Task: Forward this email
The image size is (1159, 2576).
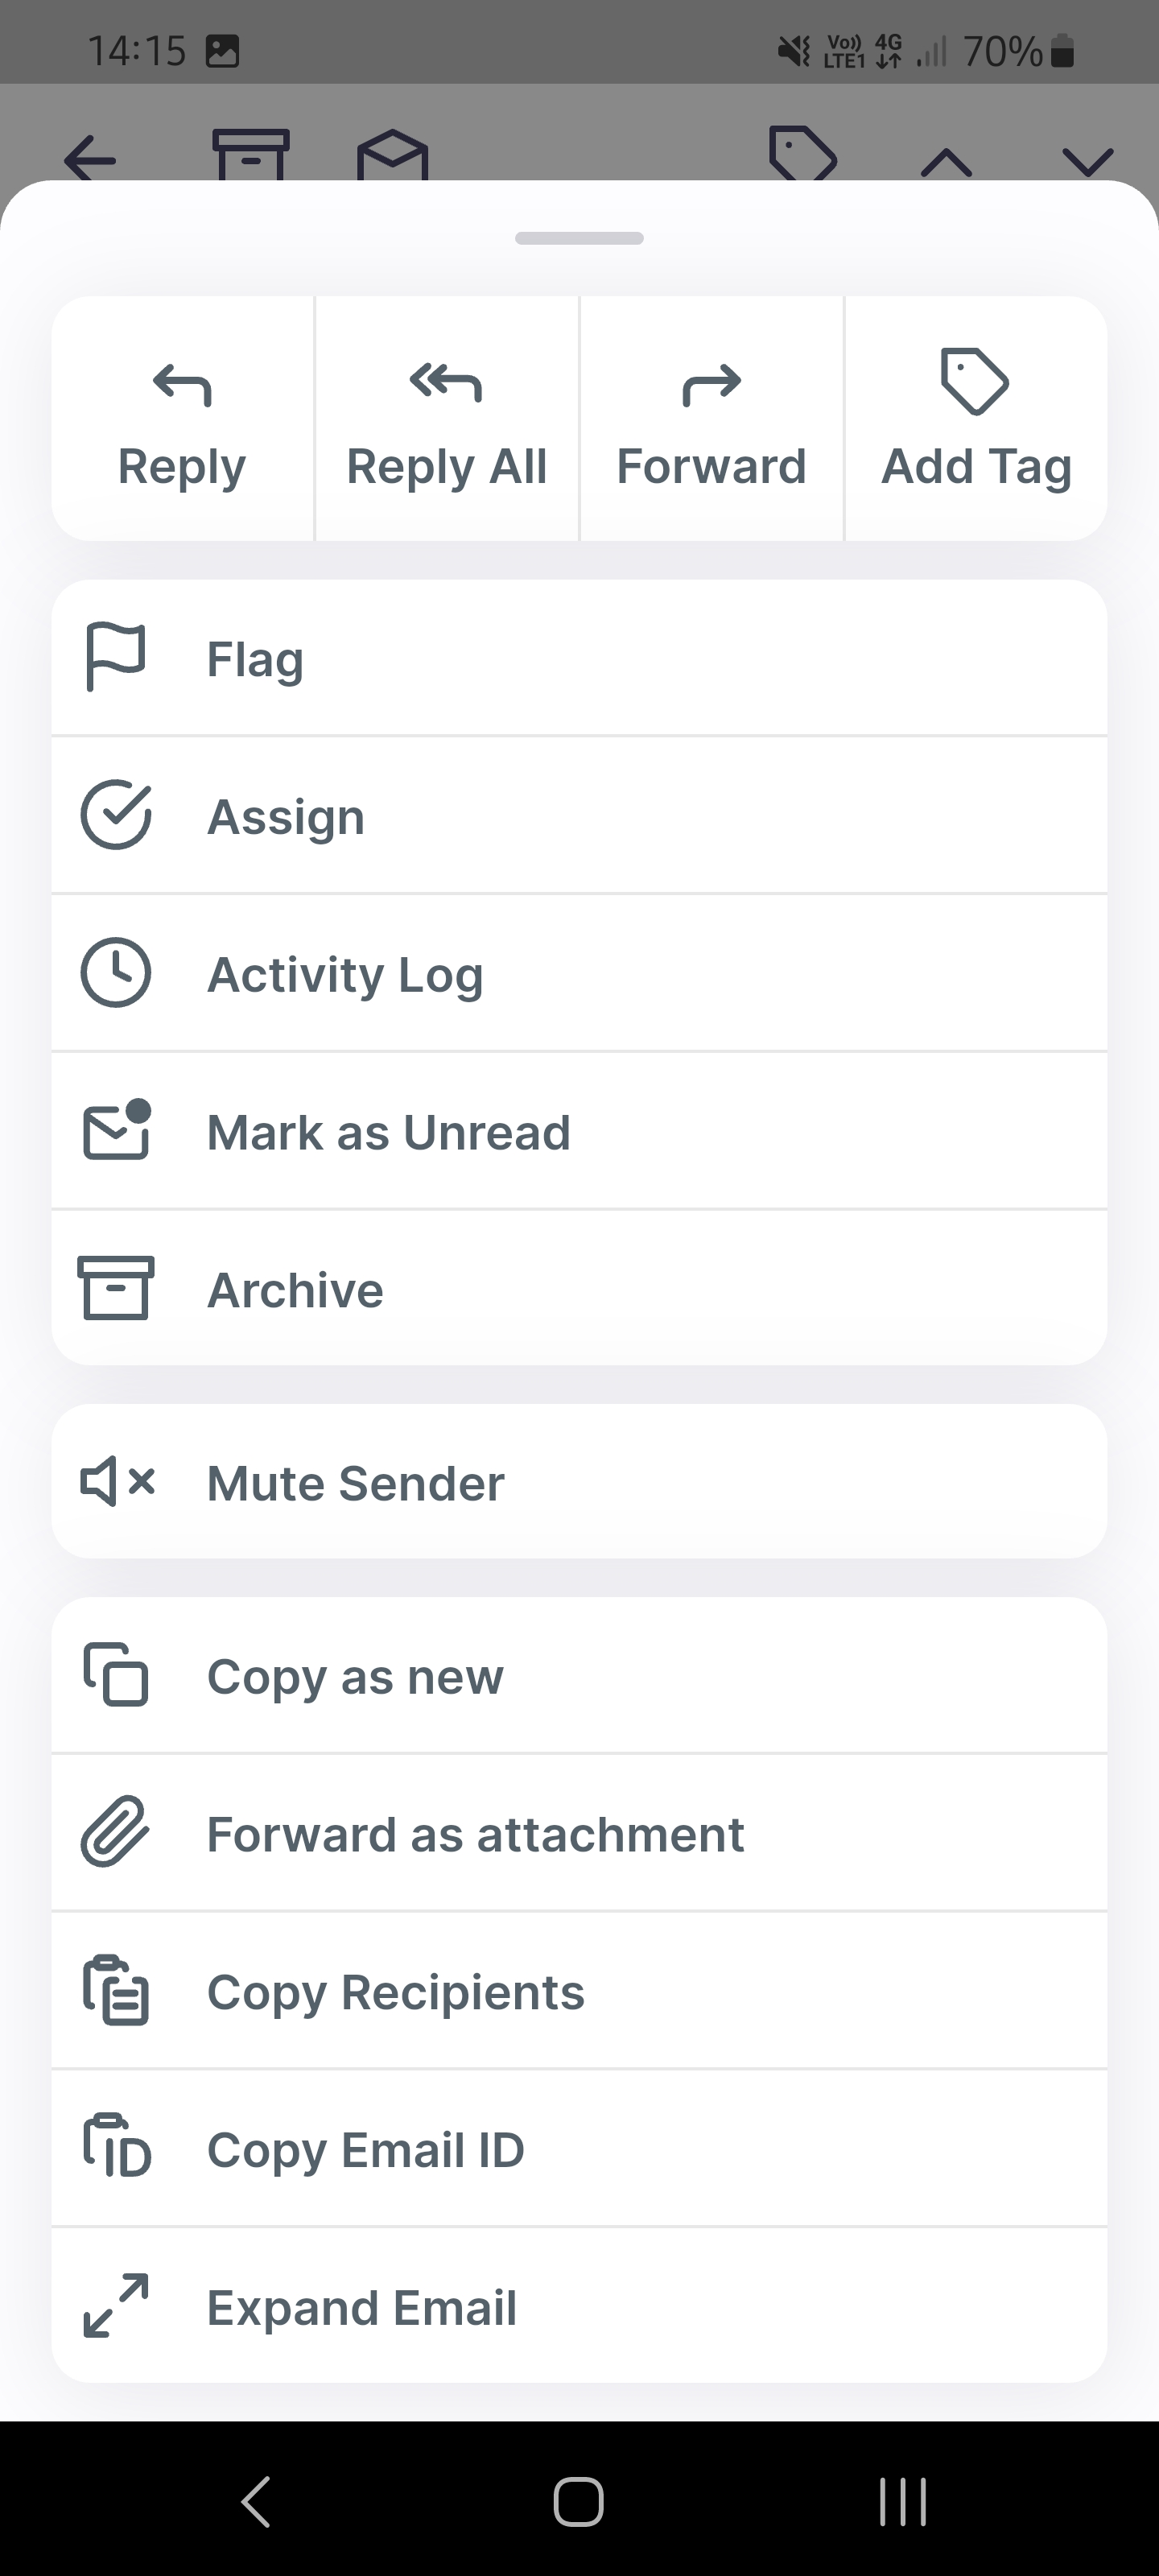Action: point(711,419)
